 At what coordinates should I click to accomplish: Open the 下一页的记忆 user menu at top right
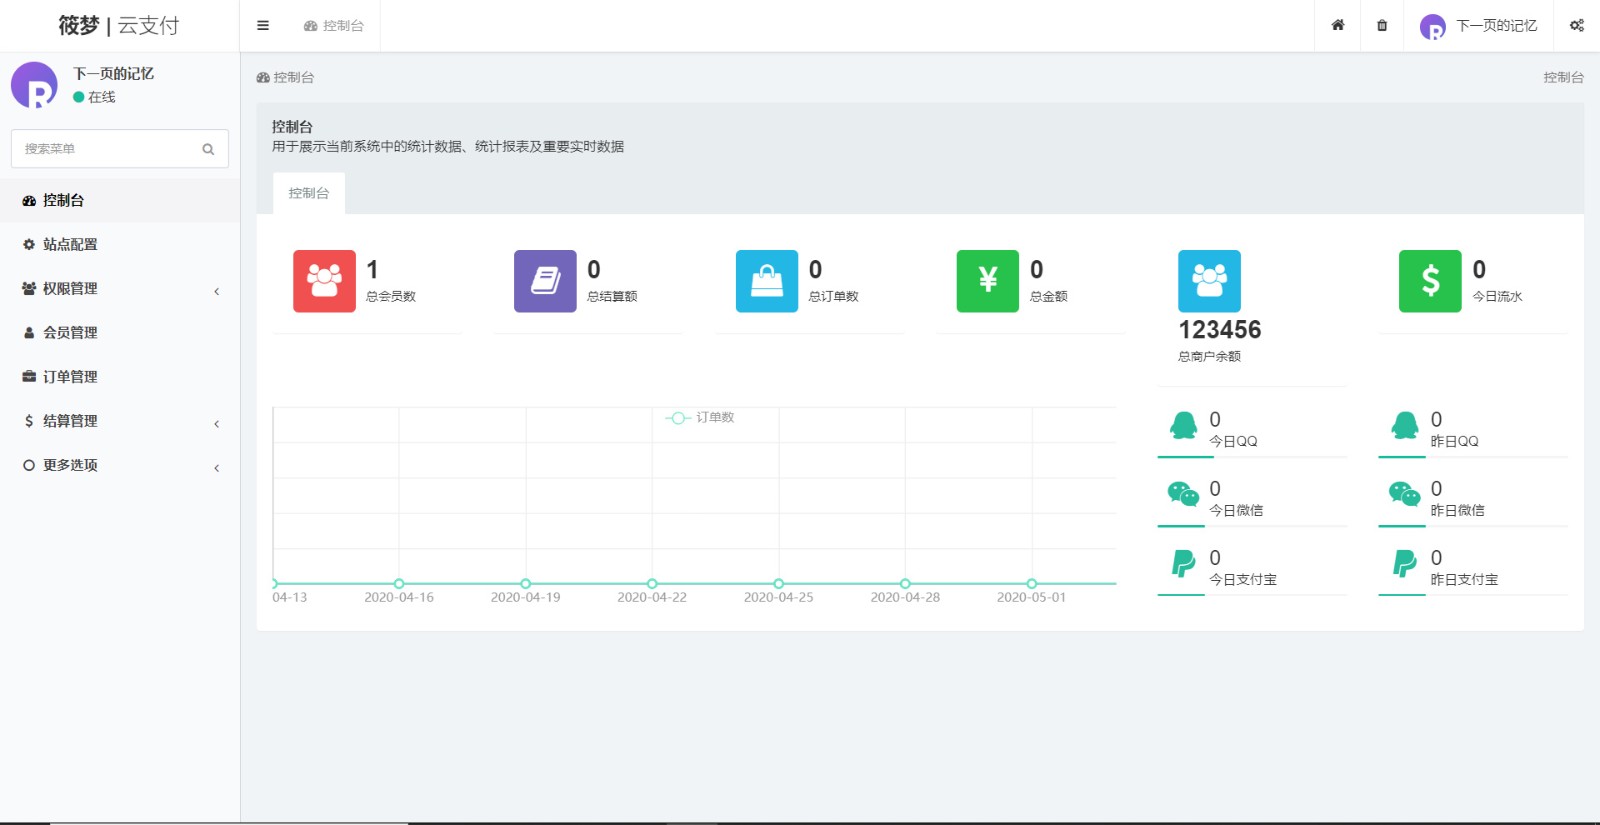[1479, 26]
